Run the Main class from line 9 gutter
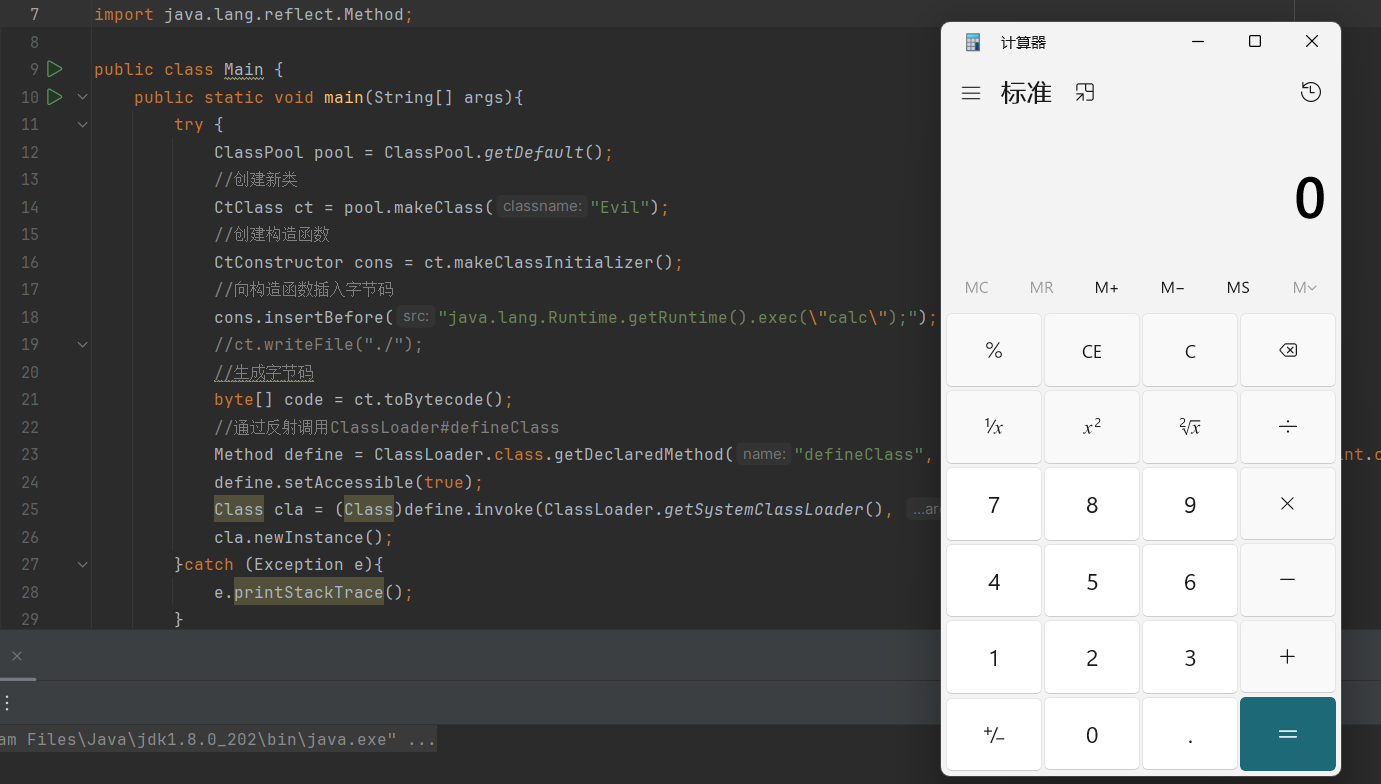This screenshot has height=784, width=1381. (x=55, y=69)
